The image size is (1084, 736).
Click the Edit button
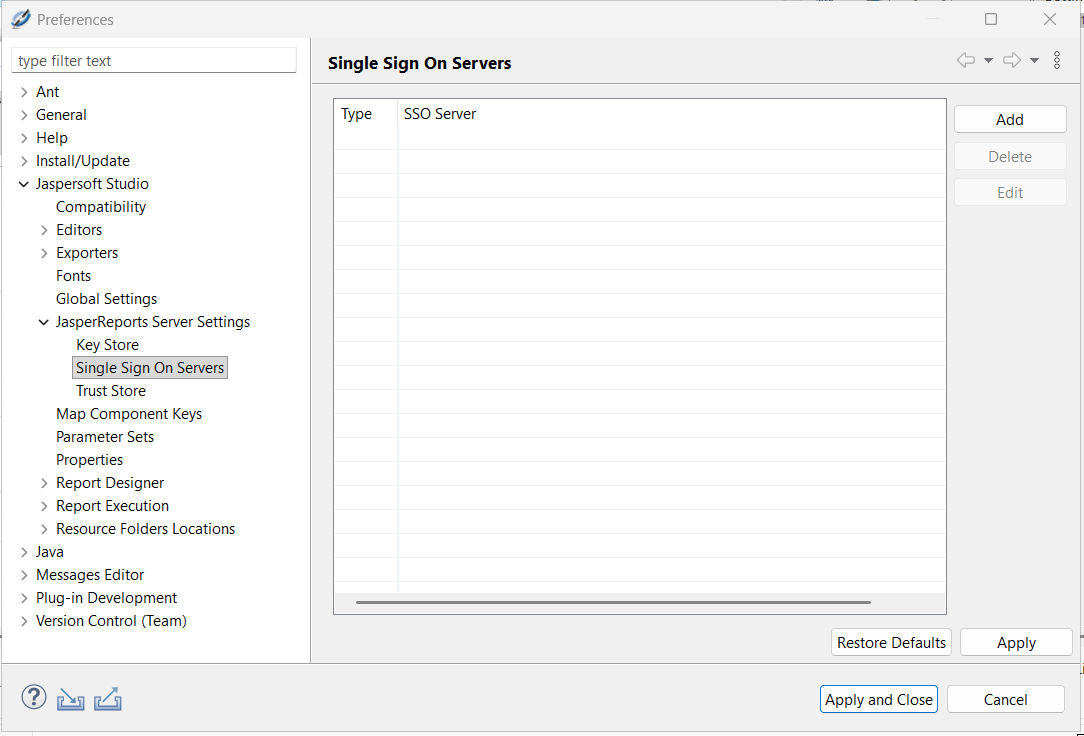click(1010, 193)
